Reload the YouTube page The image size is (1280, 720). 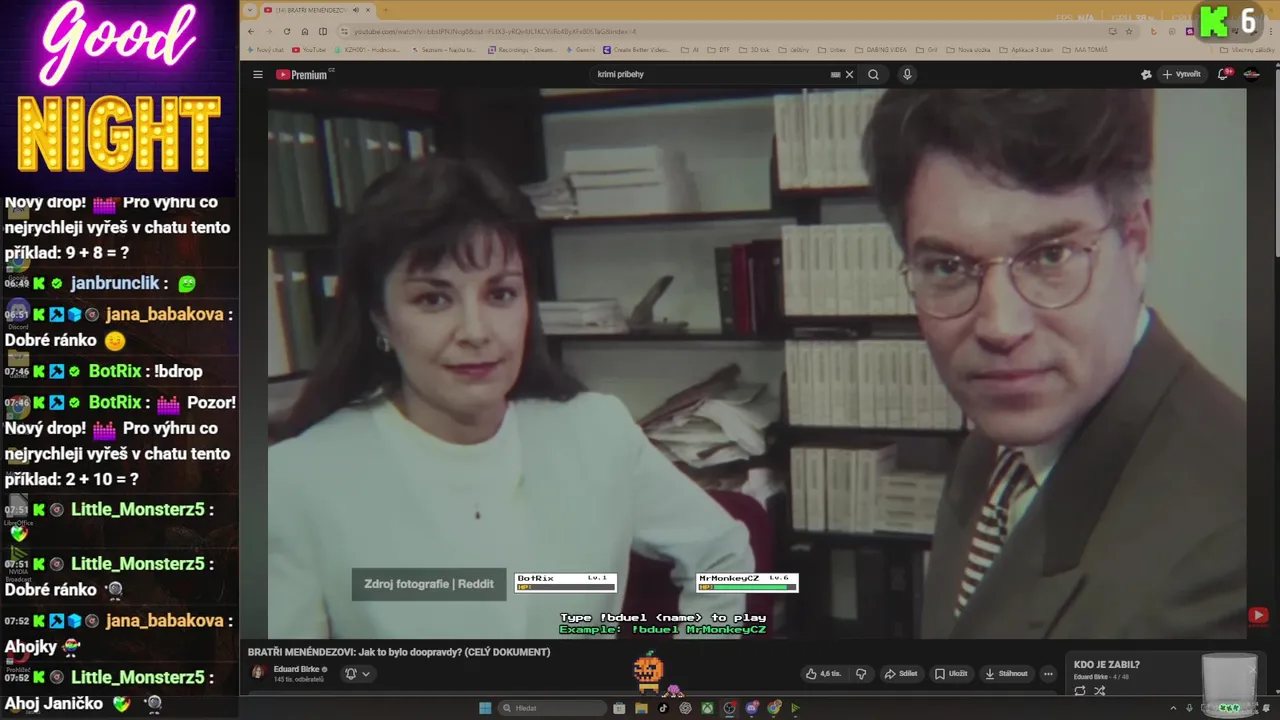pyautogui.click(x=287, y=31)
